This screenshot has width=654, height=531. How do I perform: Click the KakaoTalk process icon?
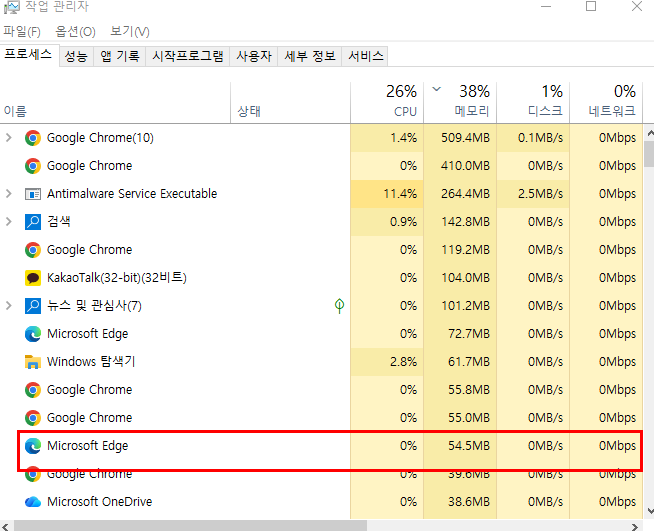[x=33, y=278]
